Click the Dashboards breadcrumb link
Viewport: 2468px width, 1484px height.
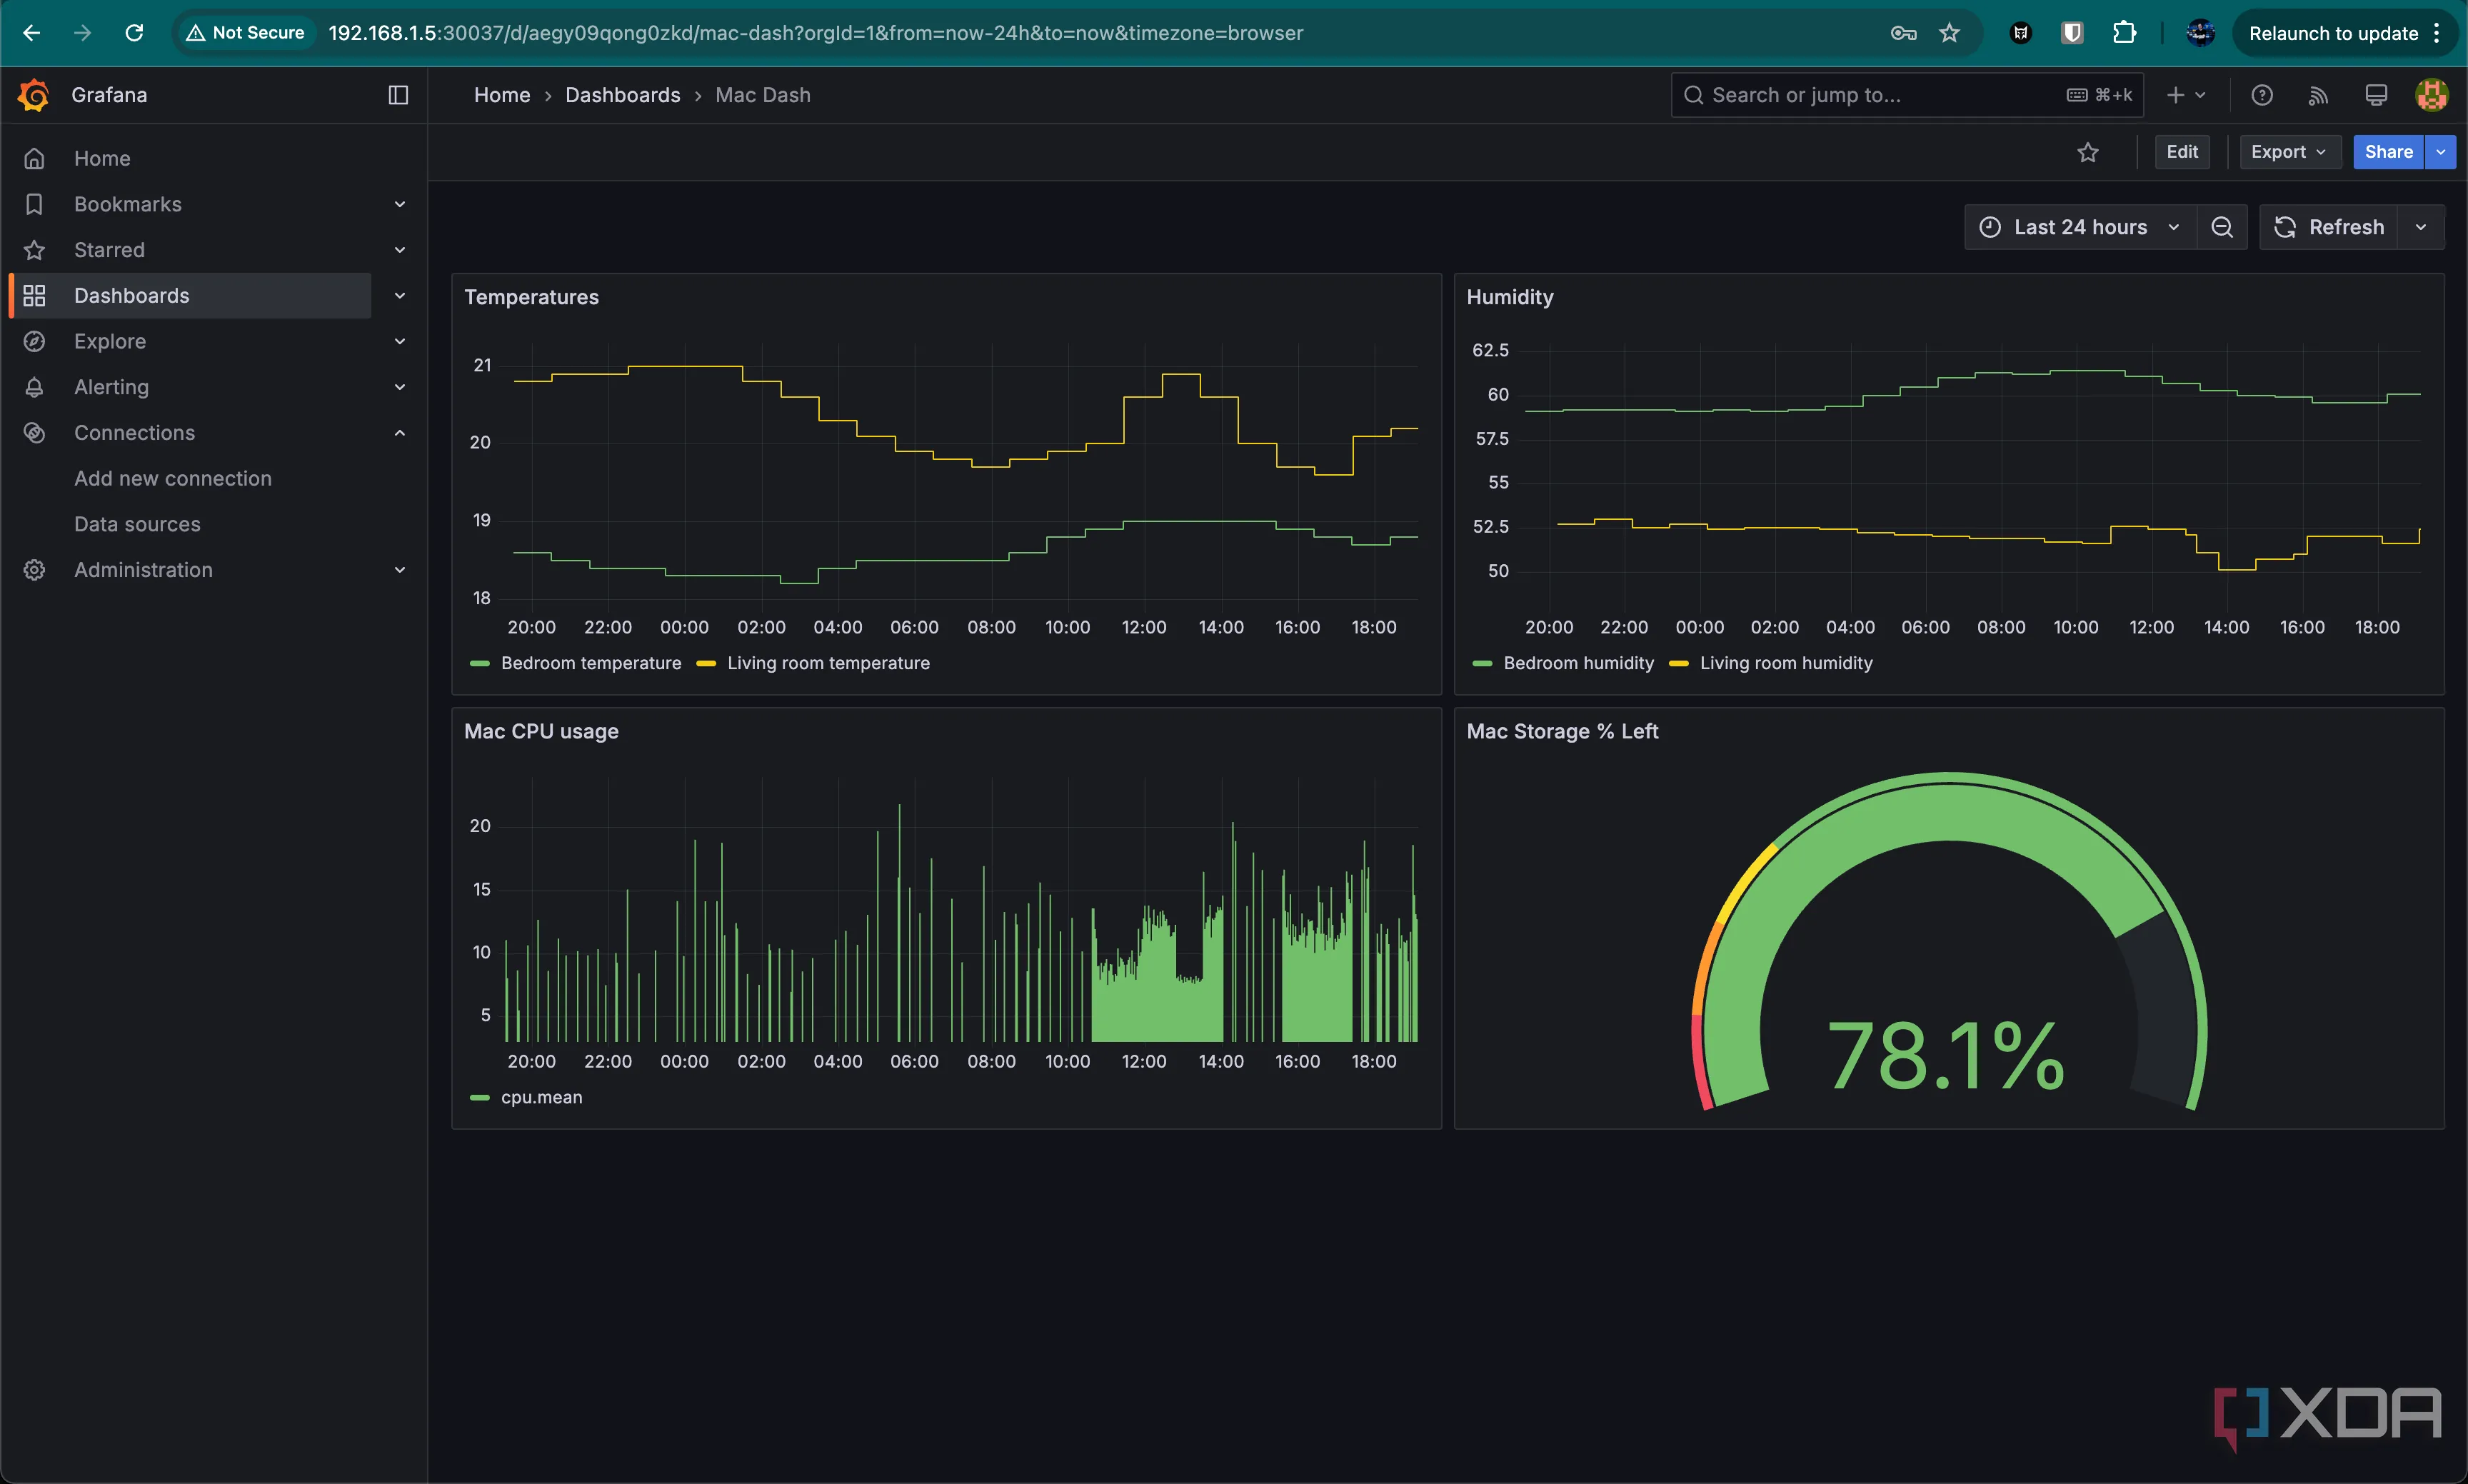click(x=622, y=95)
